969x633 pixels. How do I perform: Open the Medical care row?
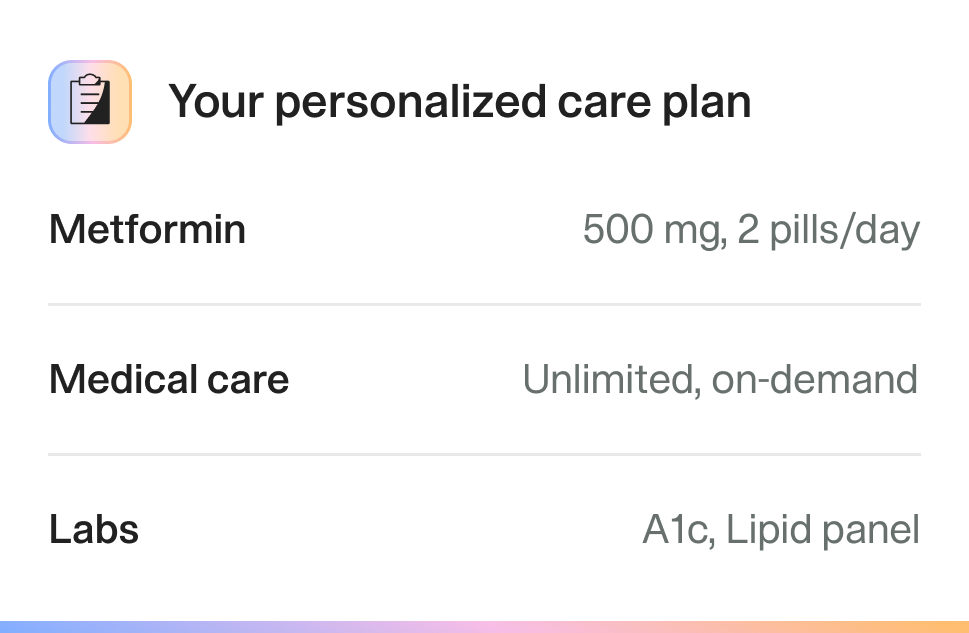pyautogui.click(x=484, y=379)
